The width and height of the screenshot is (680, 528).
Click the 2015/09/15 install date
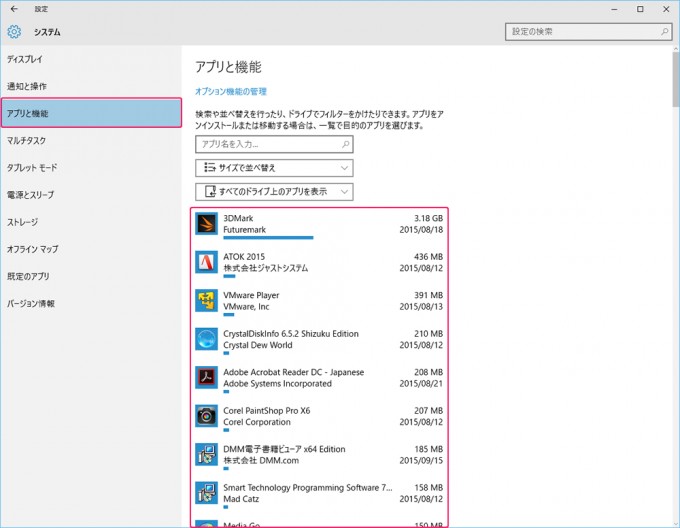(421, 460)
